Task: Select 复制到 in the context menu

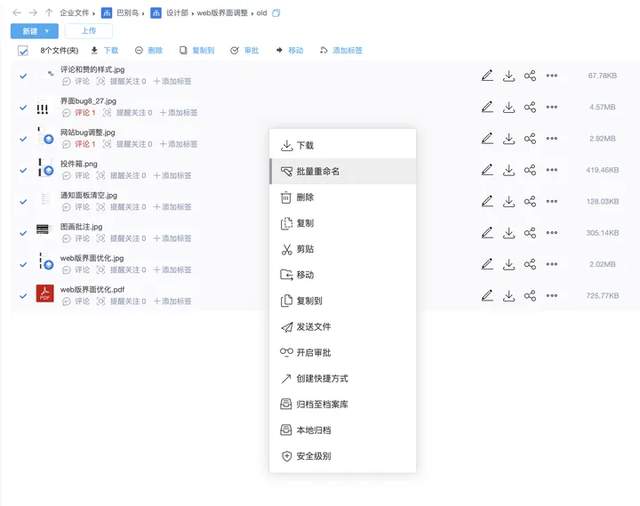Action: pos(343,301)
